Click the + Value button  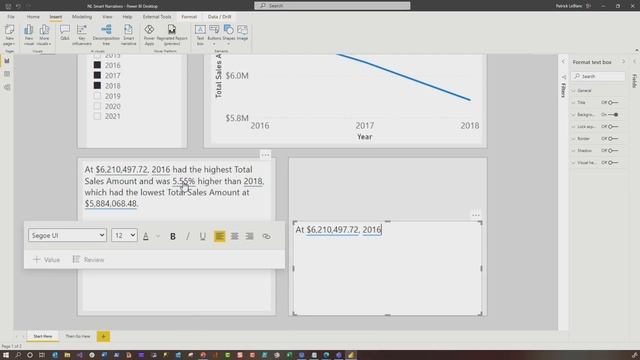point(47,260)
